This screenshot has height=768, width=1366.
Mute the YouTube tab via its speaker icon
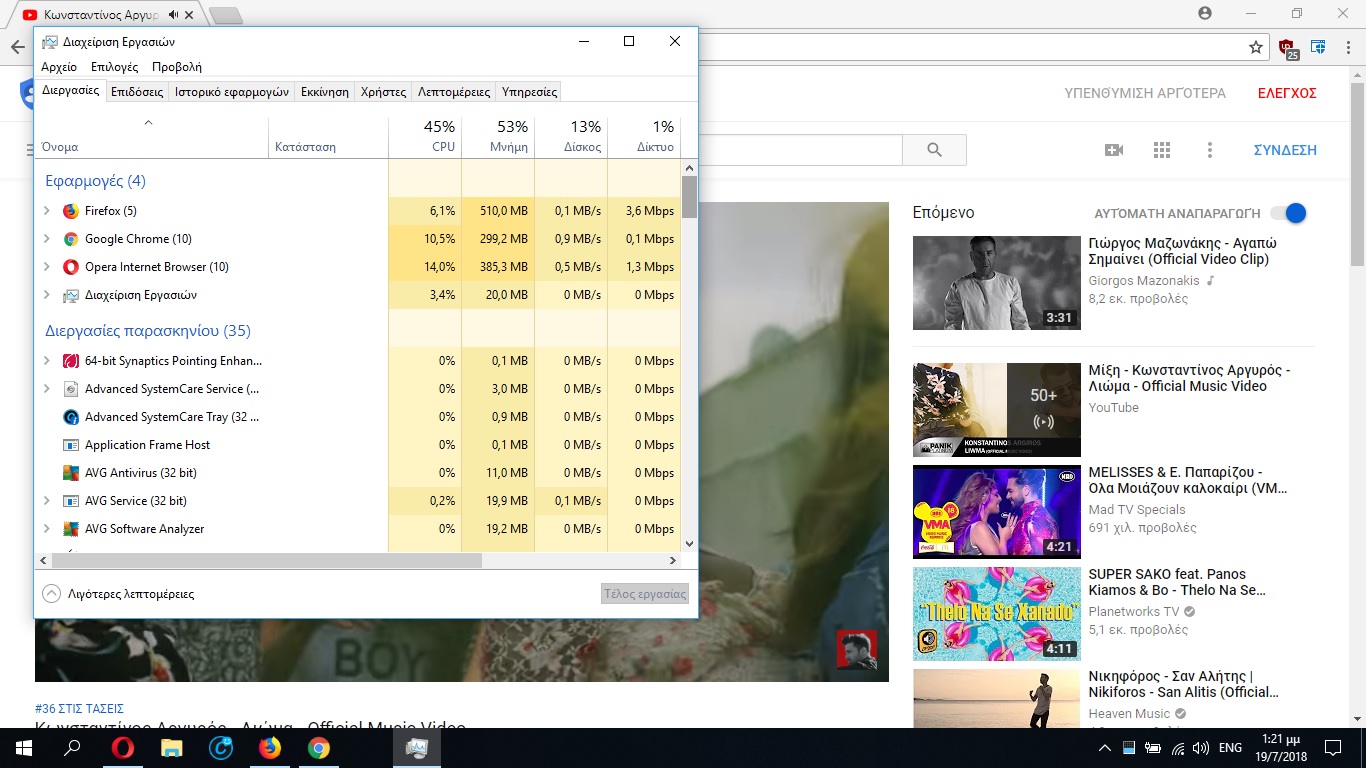tap(174, 15)
